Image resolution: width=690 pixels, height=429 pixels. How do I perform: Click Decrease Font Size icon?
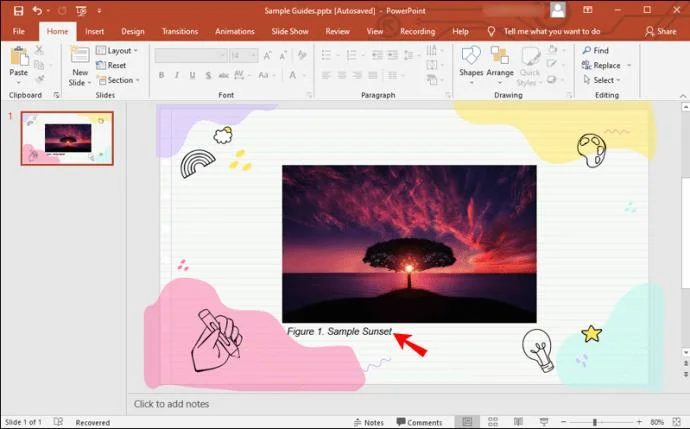pyautogui.click(x=283, y=55)
